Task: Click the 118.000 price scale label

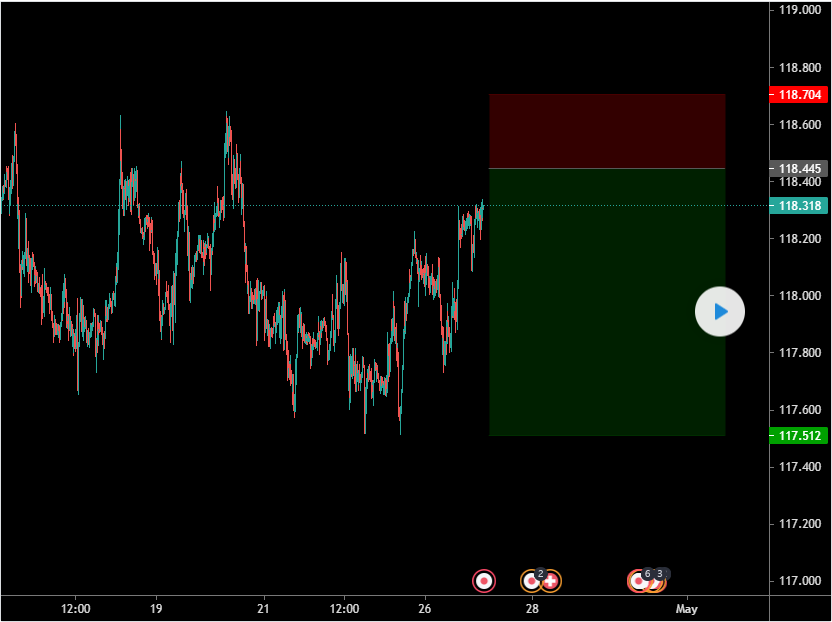Action: 799,296
